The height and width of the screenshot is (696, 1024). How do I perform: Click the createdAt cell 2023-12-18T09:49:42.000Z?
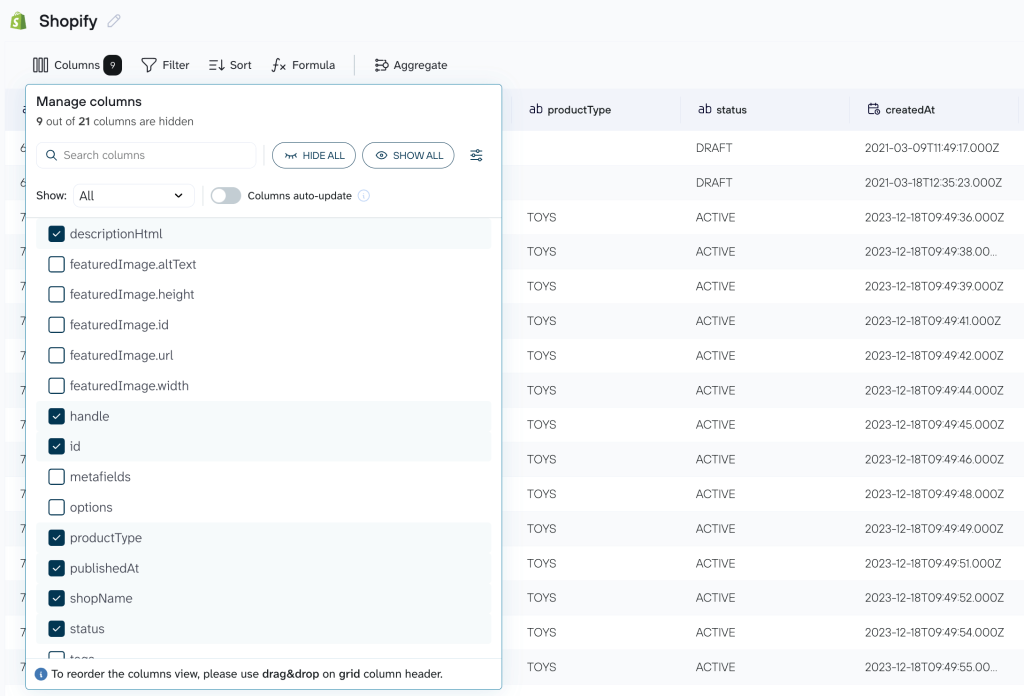(934, 356)
